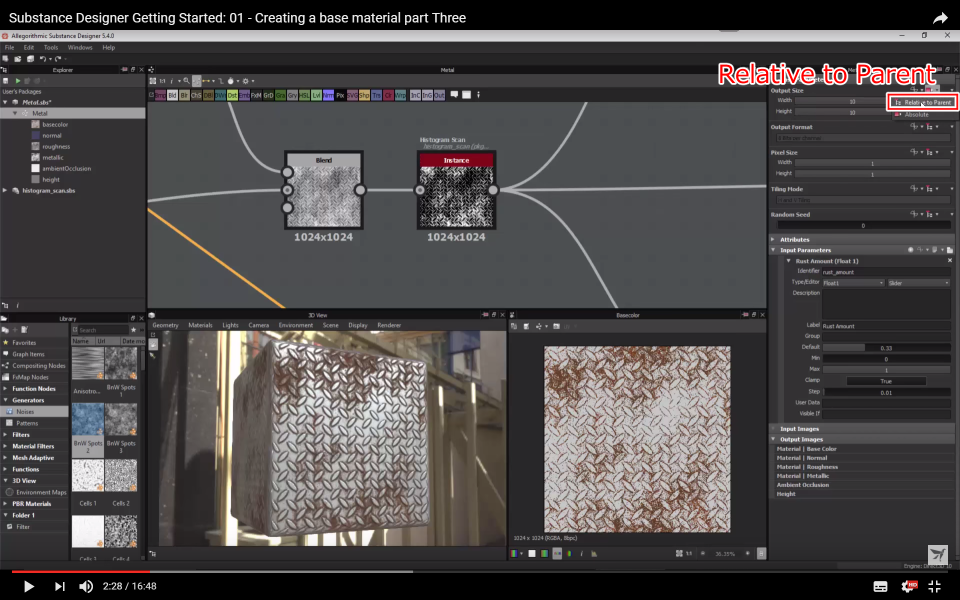Open the File menu
The image size is (960, 600).
click(x=10, y=47)
